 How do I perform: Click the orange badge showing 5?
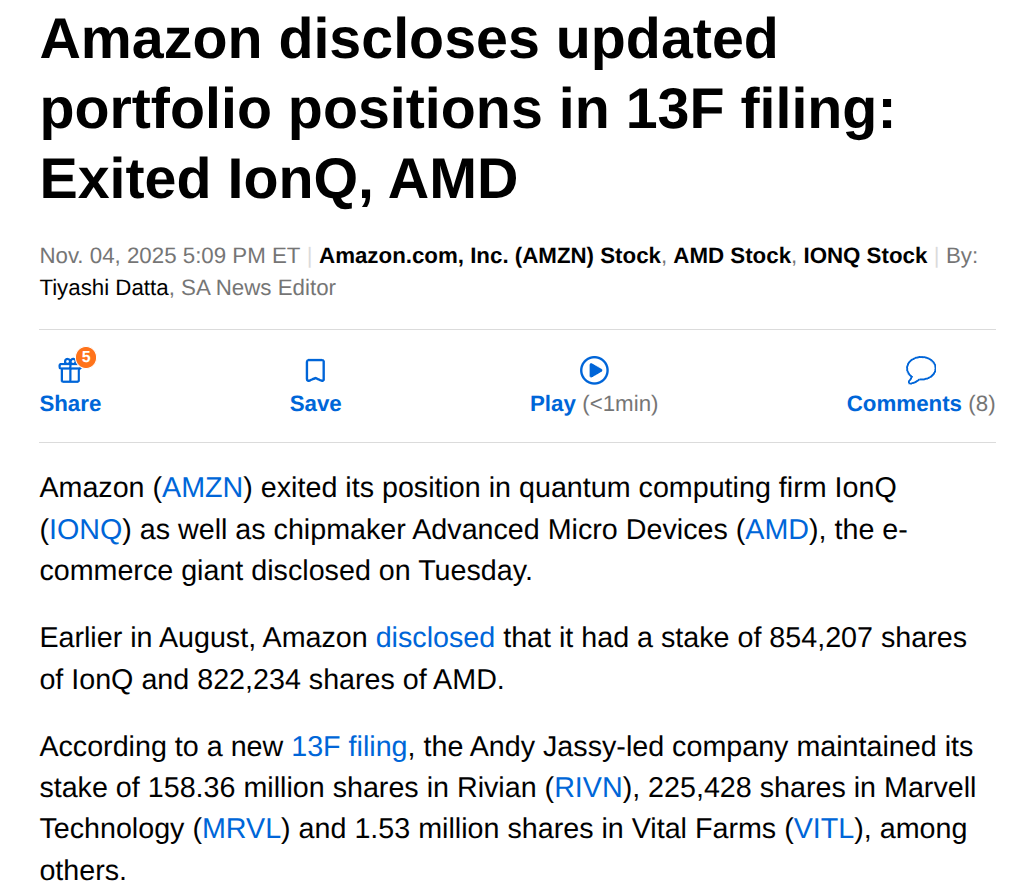coord(86,357)
